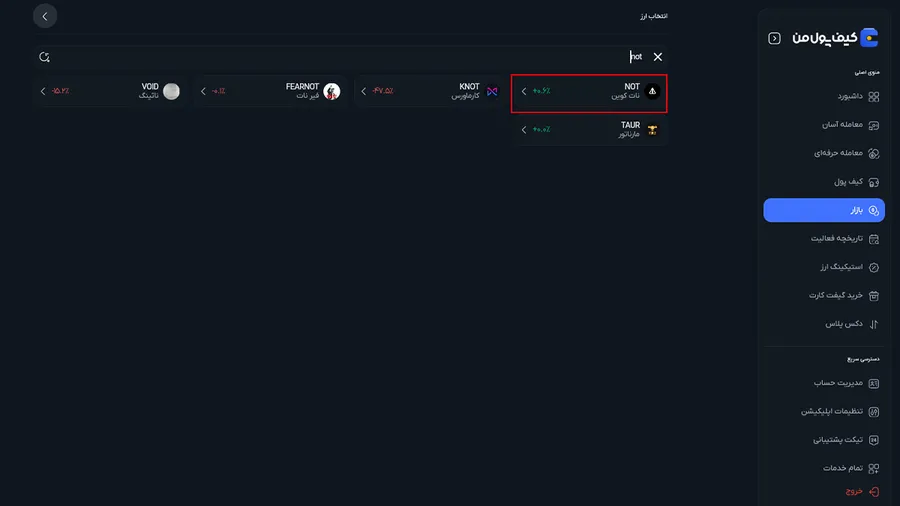900x506 pixels.
Task: Click the KNOT coin logo icon
Action: 492,91
